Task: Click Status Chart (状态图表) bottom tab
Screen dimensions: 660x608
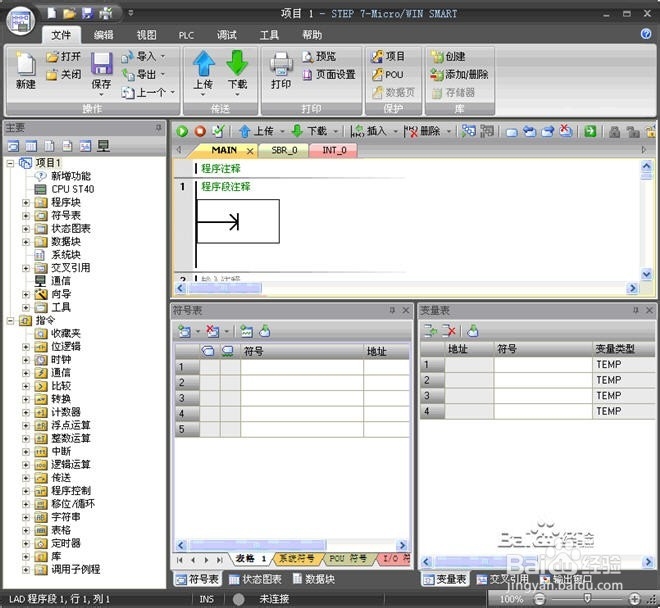Action: pyautogui.click(x=255, y=579)
